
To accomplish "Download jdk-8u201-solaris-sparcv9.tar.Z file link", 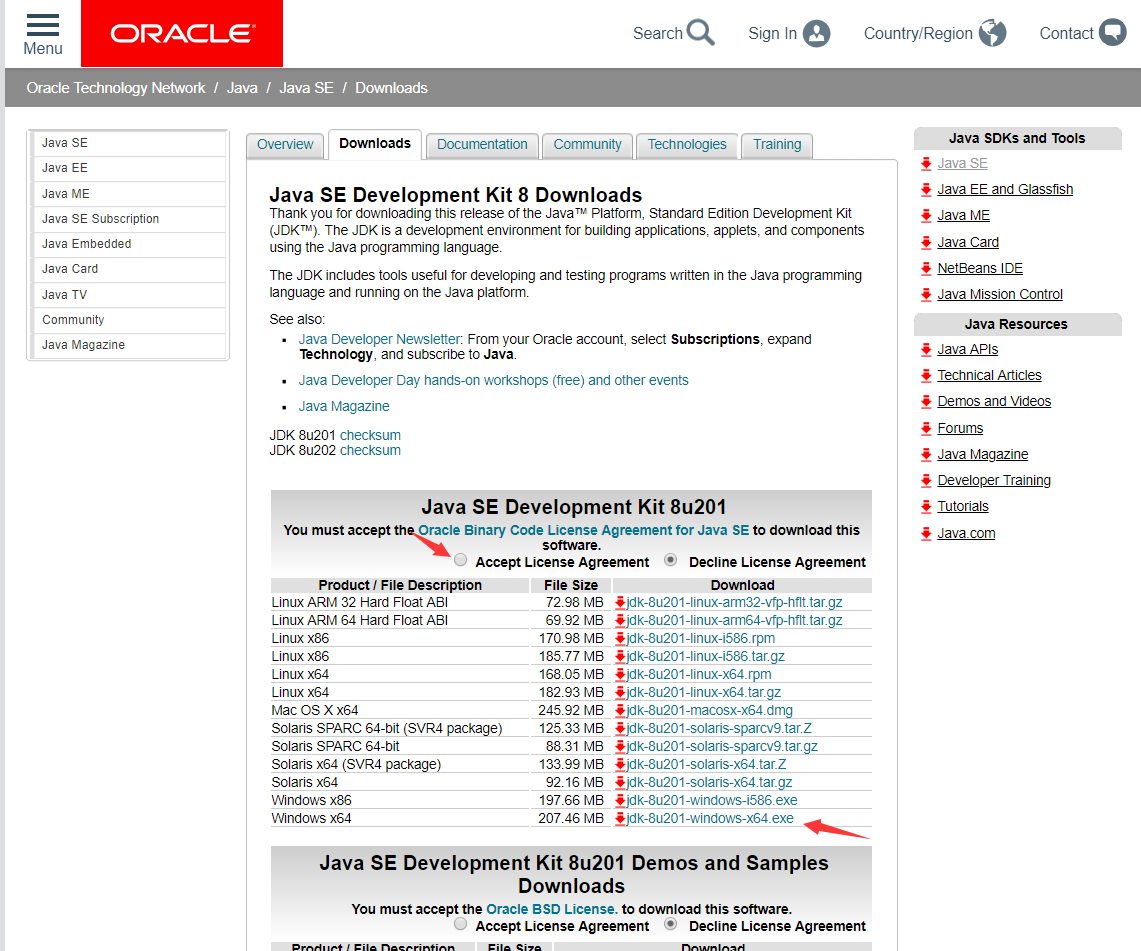I will pos(719,728).
